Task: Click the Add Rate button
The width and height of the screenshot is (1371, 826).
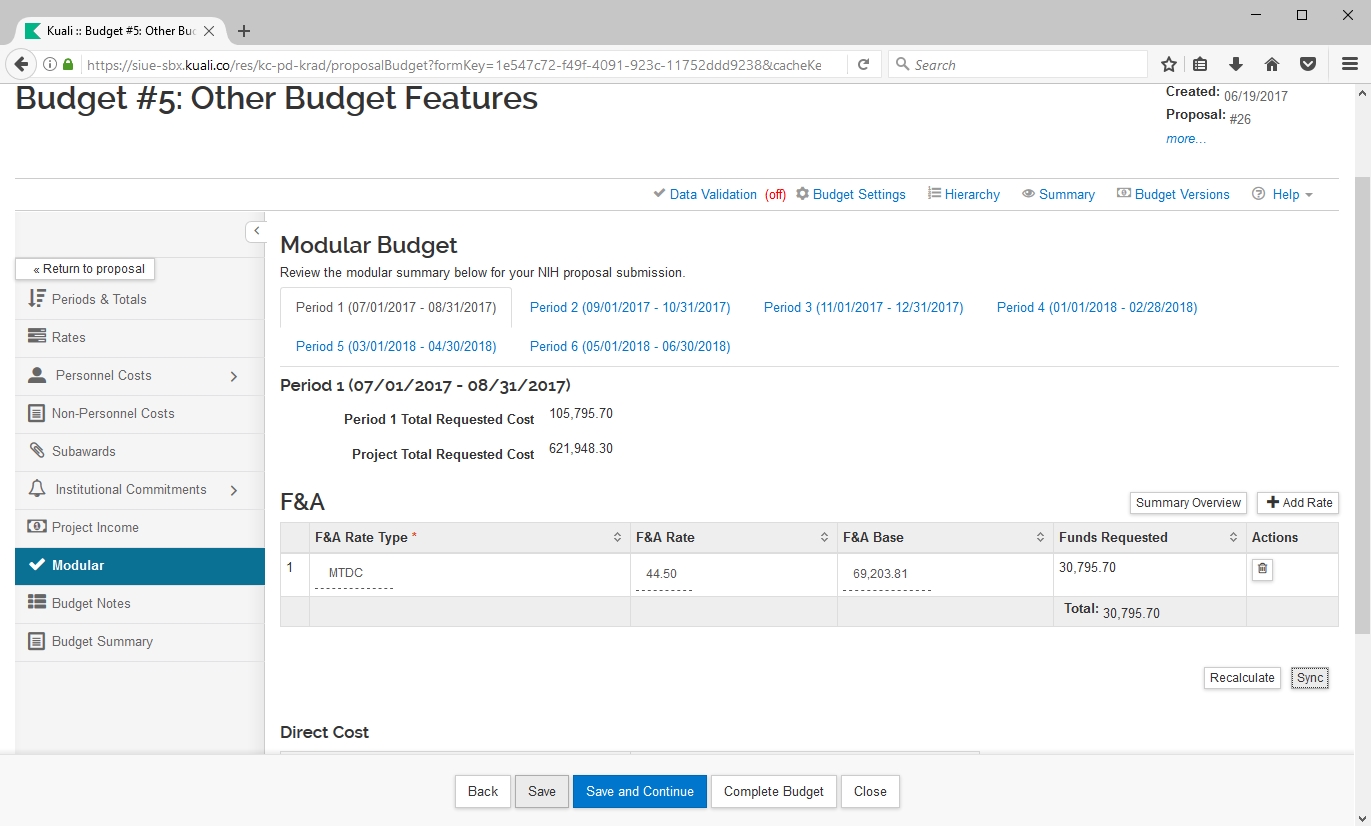Action: pos(1298,503)
